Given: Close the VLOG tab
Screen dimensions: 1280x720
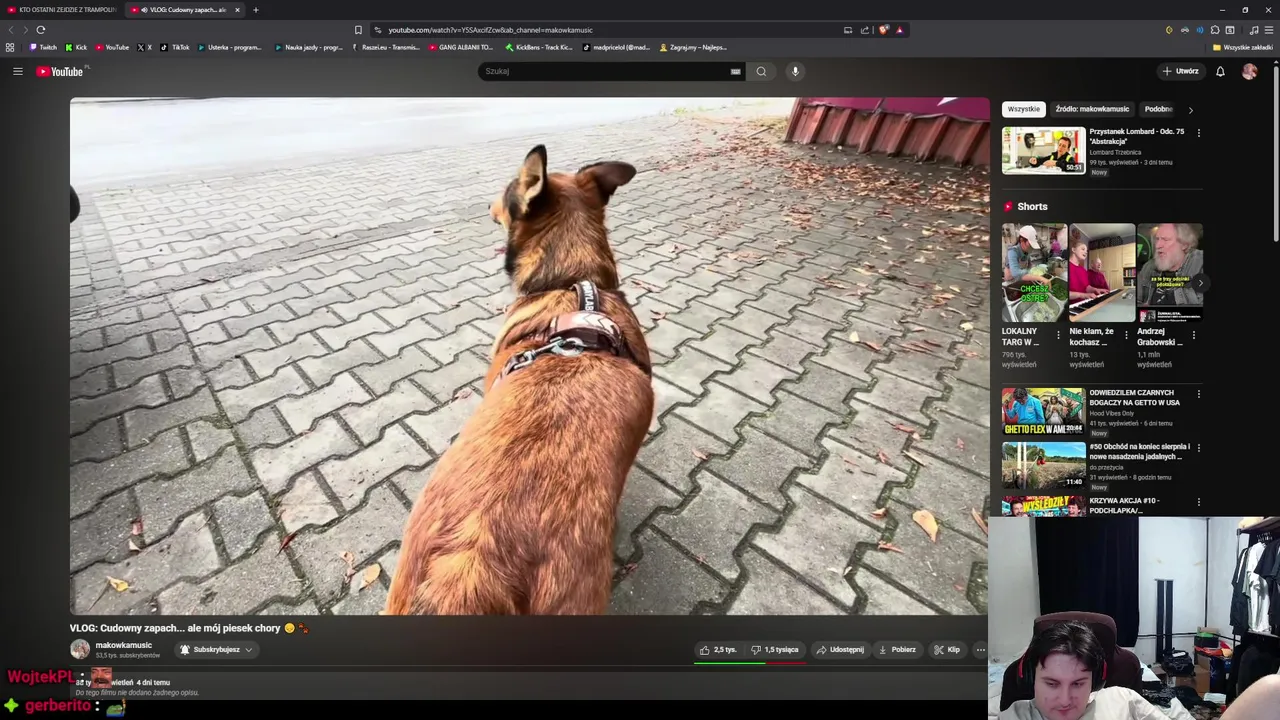Looking at the screenshot, I should [x=237, y=10].
